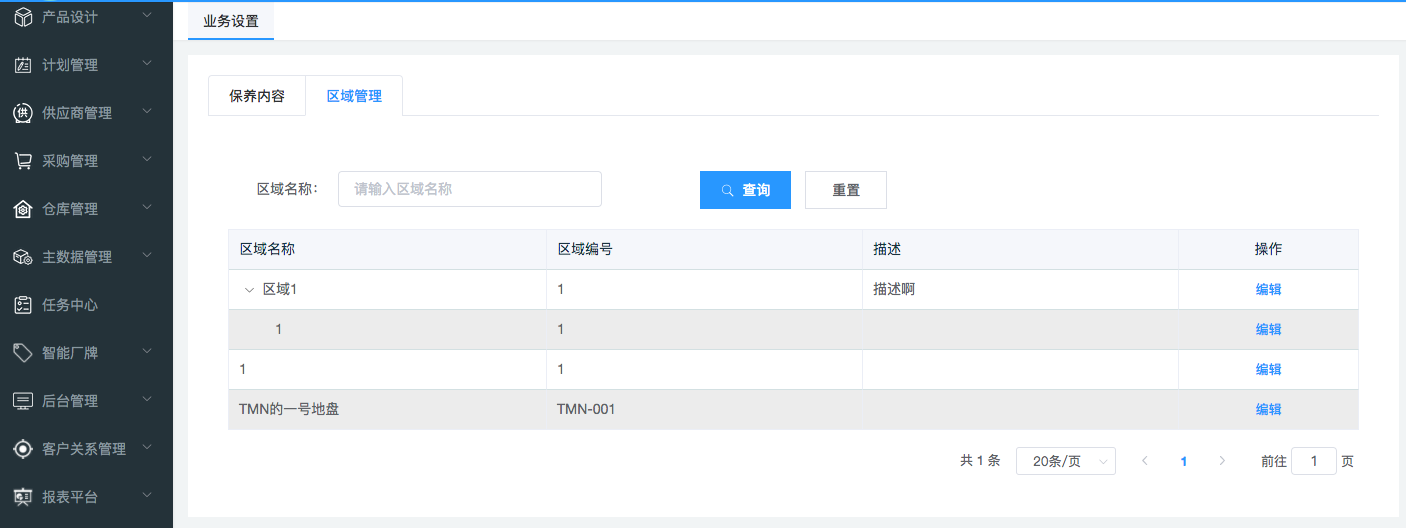1406x528 pixels.
Task: Click the 重置 reset button
Action: (x=845, y=190)
